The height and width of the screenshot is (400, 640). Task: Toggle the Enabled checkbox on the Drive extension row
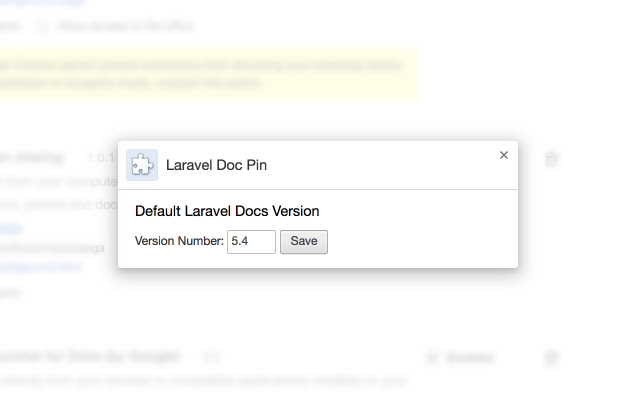432,357
